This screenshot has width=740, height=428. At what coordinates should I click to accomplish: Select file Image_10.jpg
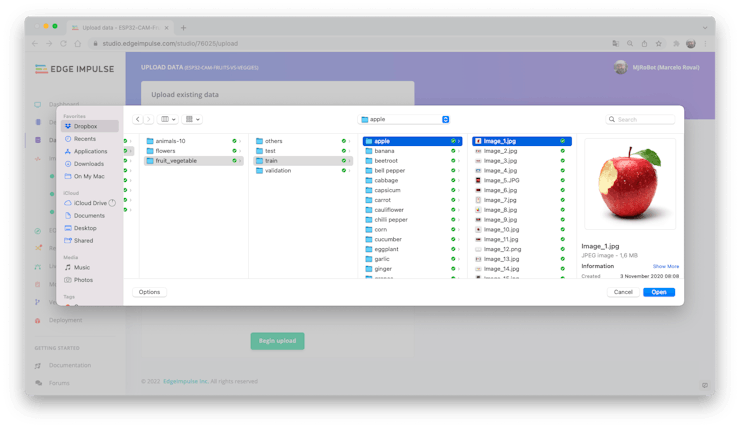click(x=522, y=230)
